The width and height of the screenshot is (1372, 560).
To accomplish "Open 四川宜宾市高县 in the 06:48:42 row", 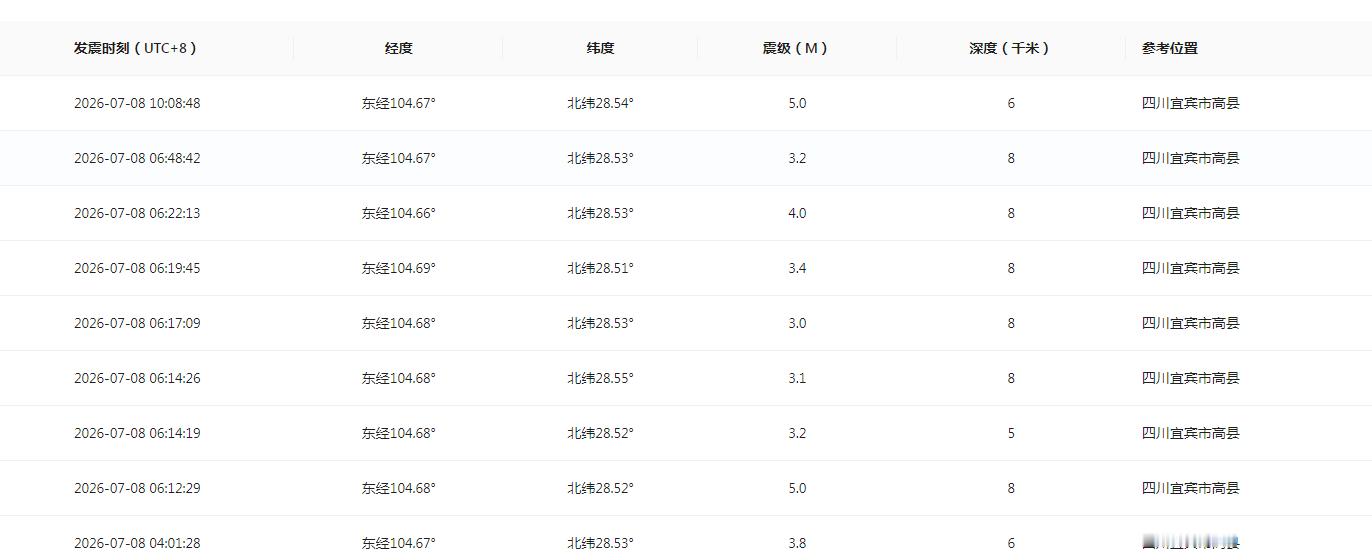I will pos(1191,158).
